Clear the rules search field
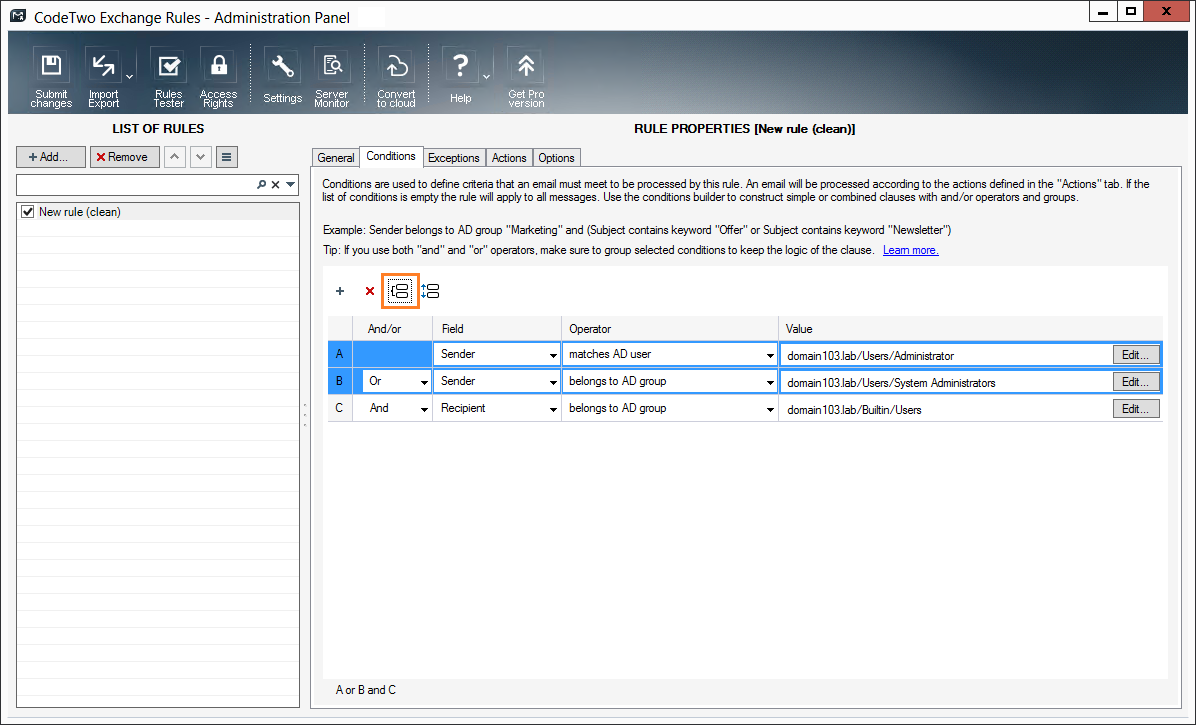This screenshot has width=1196, height=725. (276, 184)
